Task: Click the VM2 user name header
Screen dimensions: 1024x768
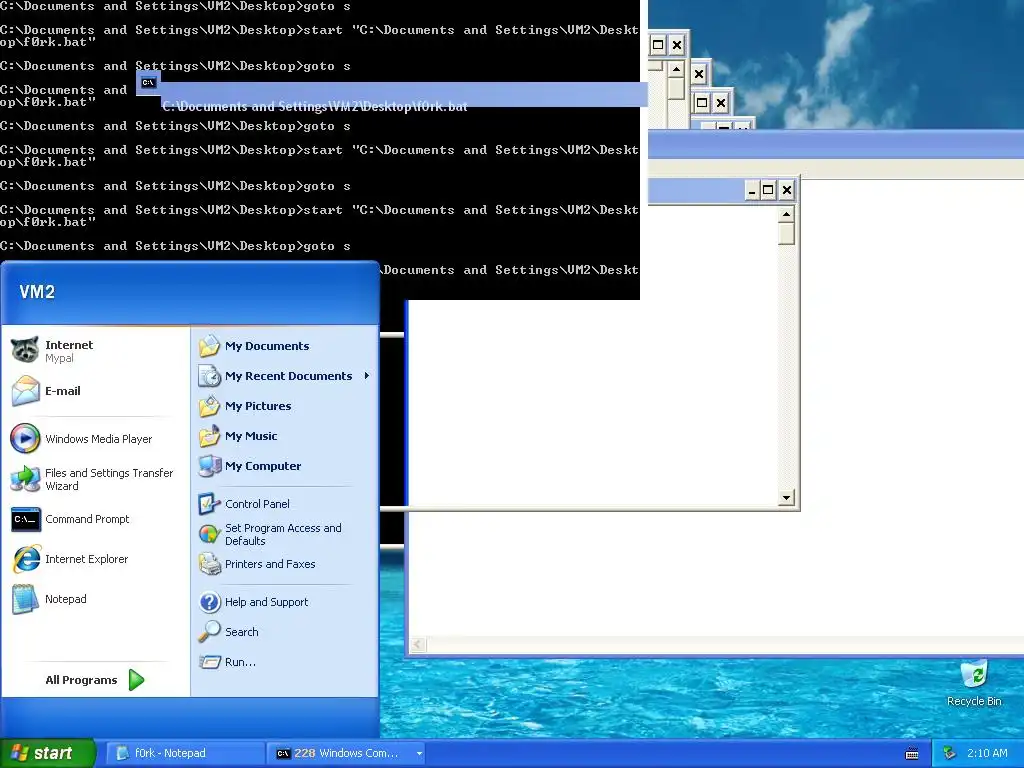Action: pos(37,292)
